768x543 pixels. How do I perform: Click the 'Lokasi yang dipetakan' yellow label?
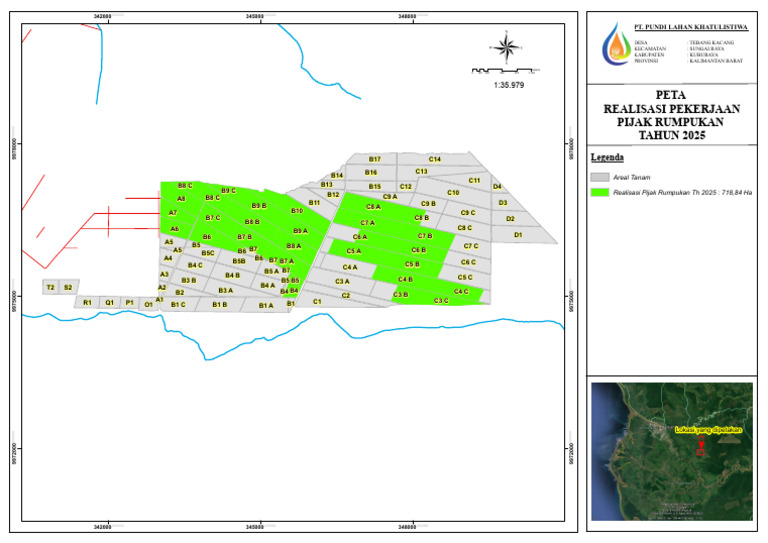[708, 430]
